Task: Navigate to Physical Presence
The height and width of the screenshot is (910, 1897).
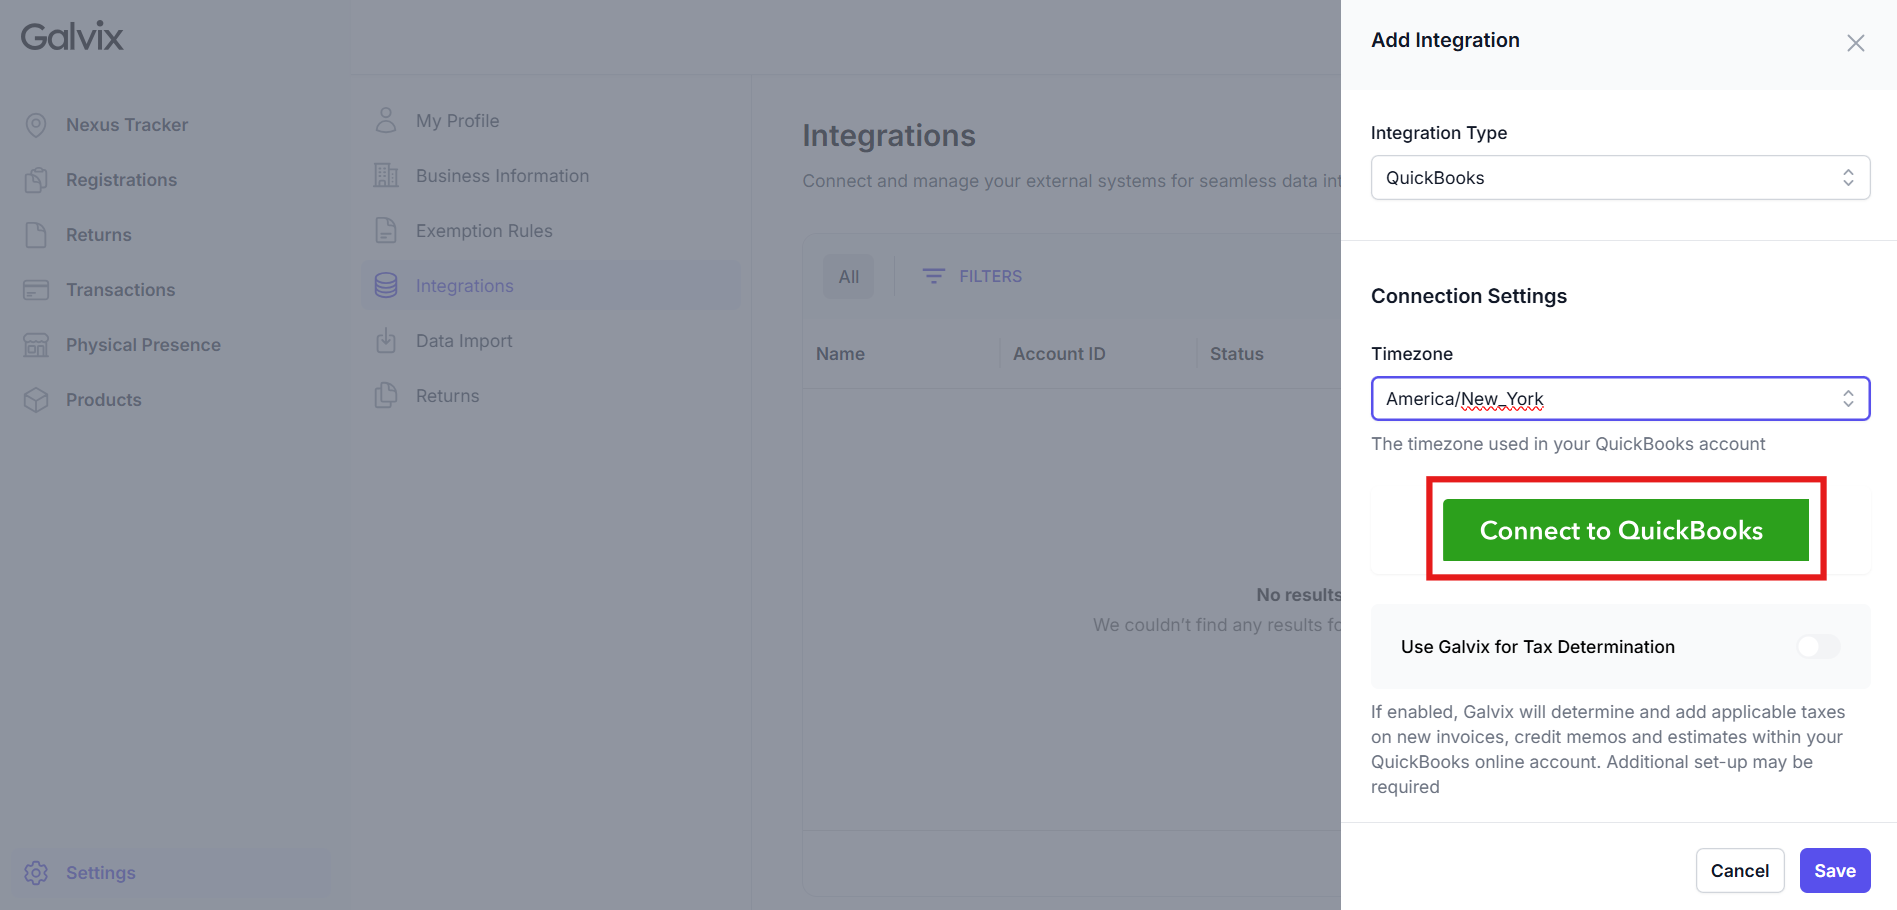Action: 143,345
